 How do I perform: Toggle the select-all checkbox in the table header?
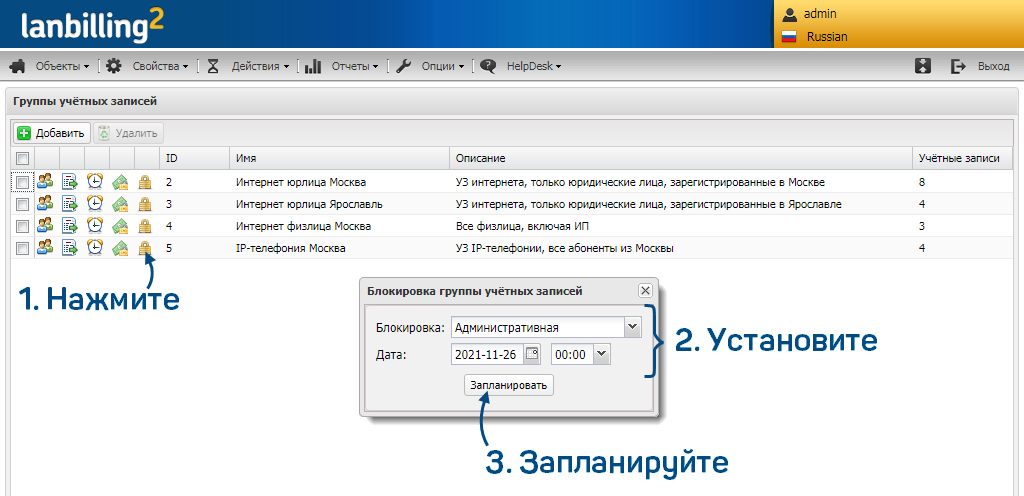22,158
